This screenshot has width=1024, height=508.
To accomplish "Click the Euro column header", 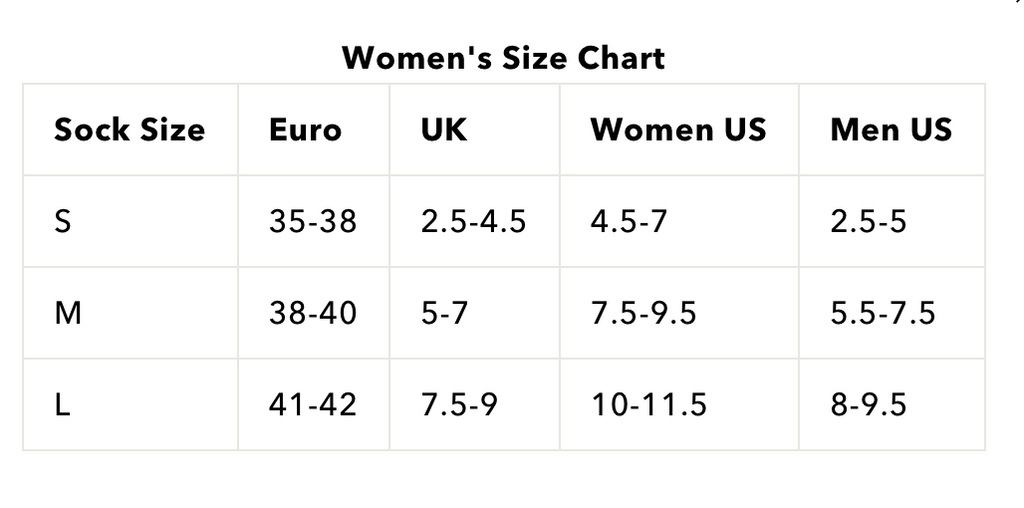I will tap(305, 130).
